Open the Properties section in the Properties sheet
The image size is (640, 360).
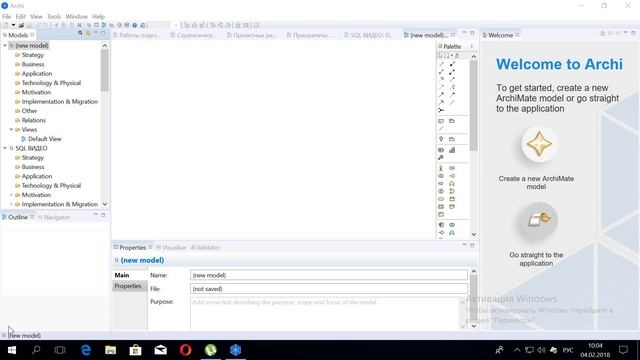click(x=128, y=286)
